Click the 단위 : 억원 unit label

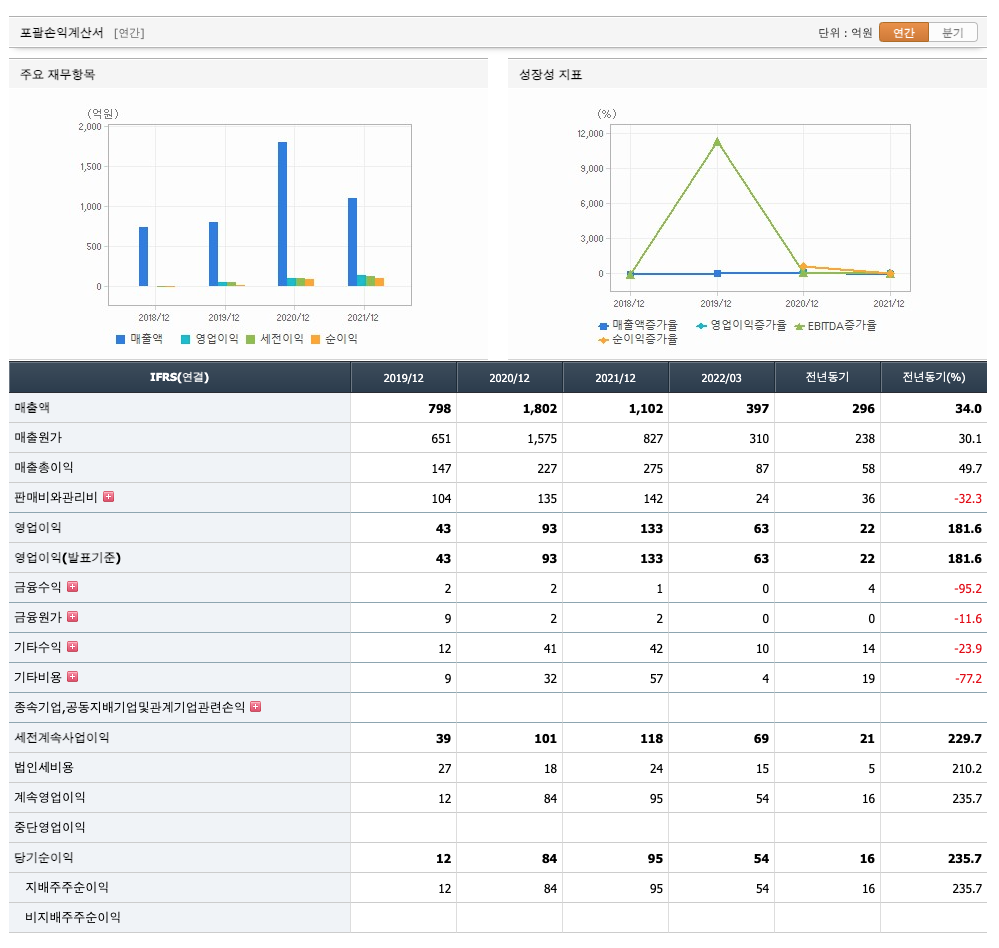click(x=845, y=32)
